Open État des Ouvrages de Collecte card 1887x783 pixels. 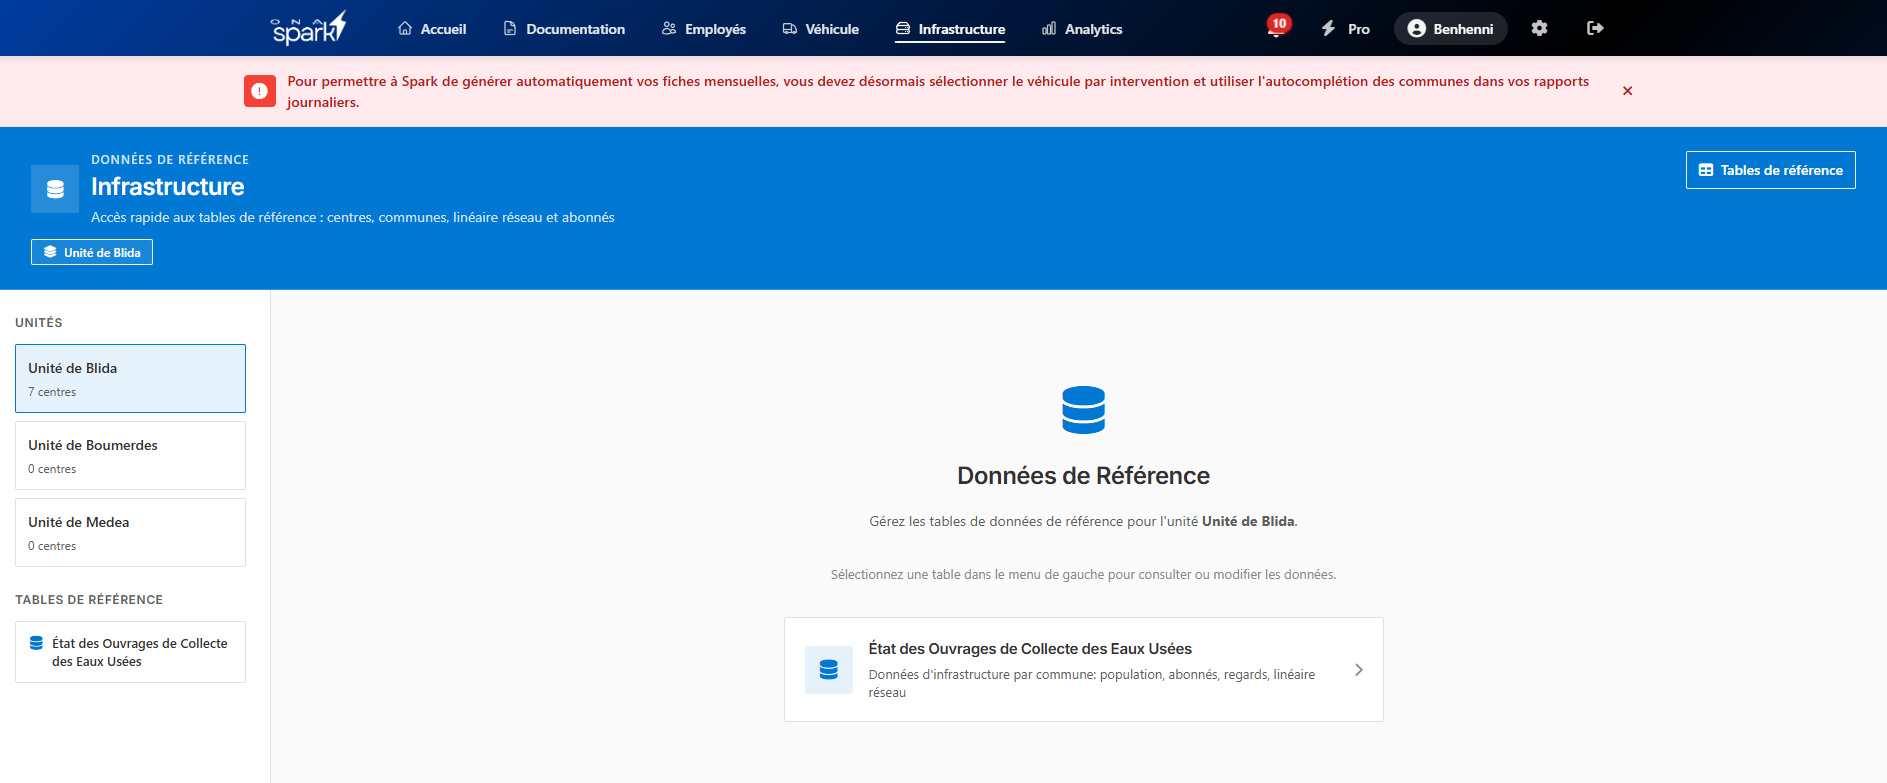click(x=1083, y=669)
